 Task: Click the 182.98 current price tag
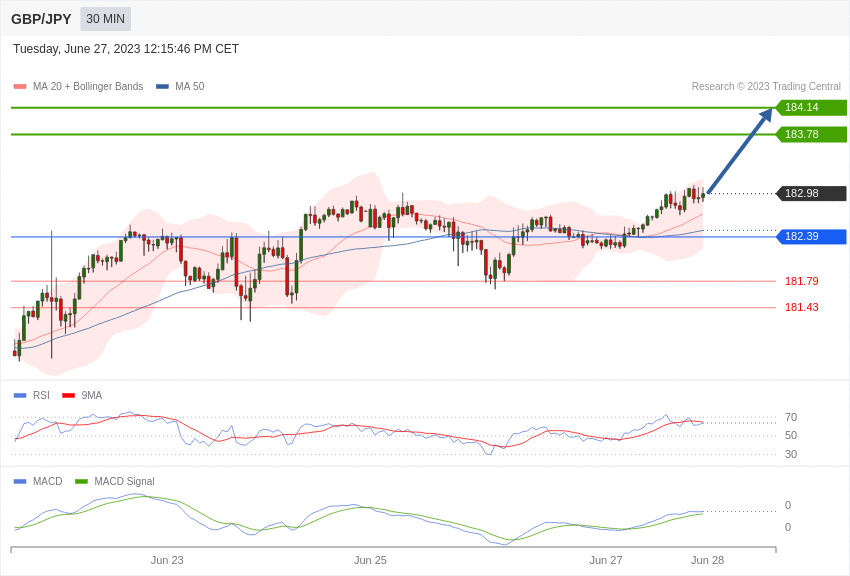tap(811, 194)
